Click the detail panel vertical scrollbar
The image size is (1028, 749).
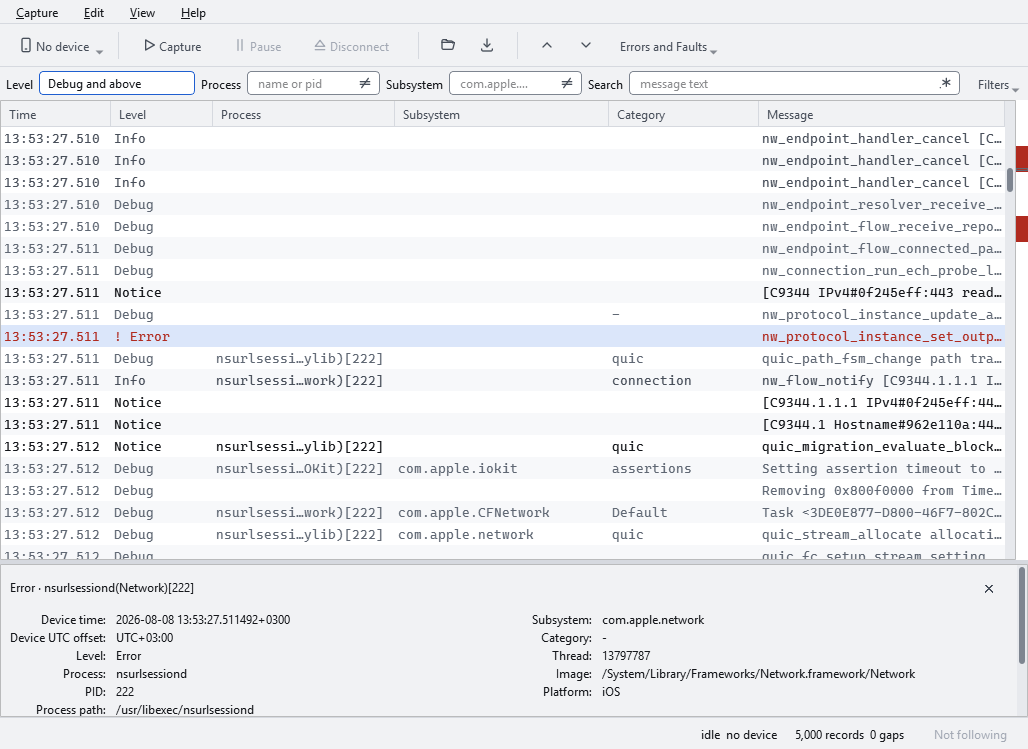(1021, 615)
